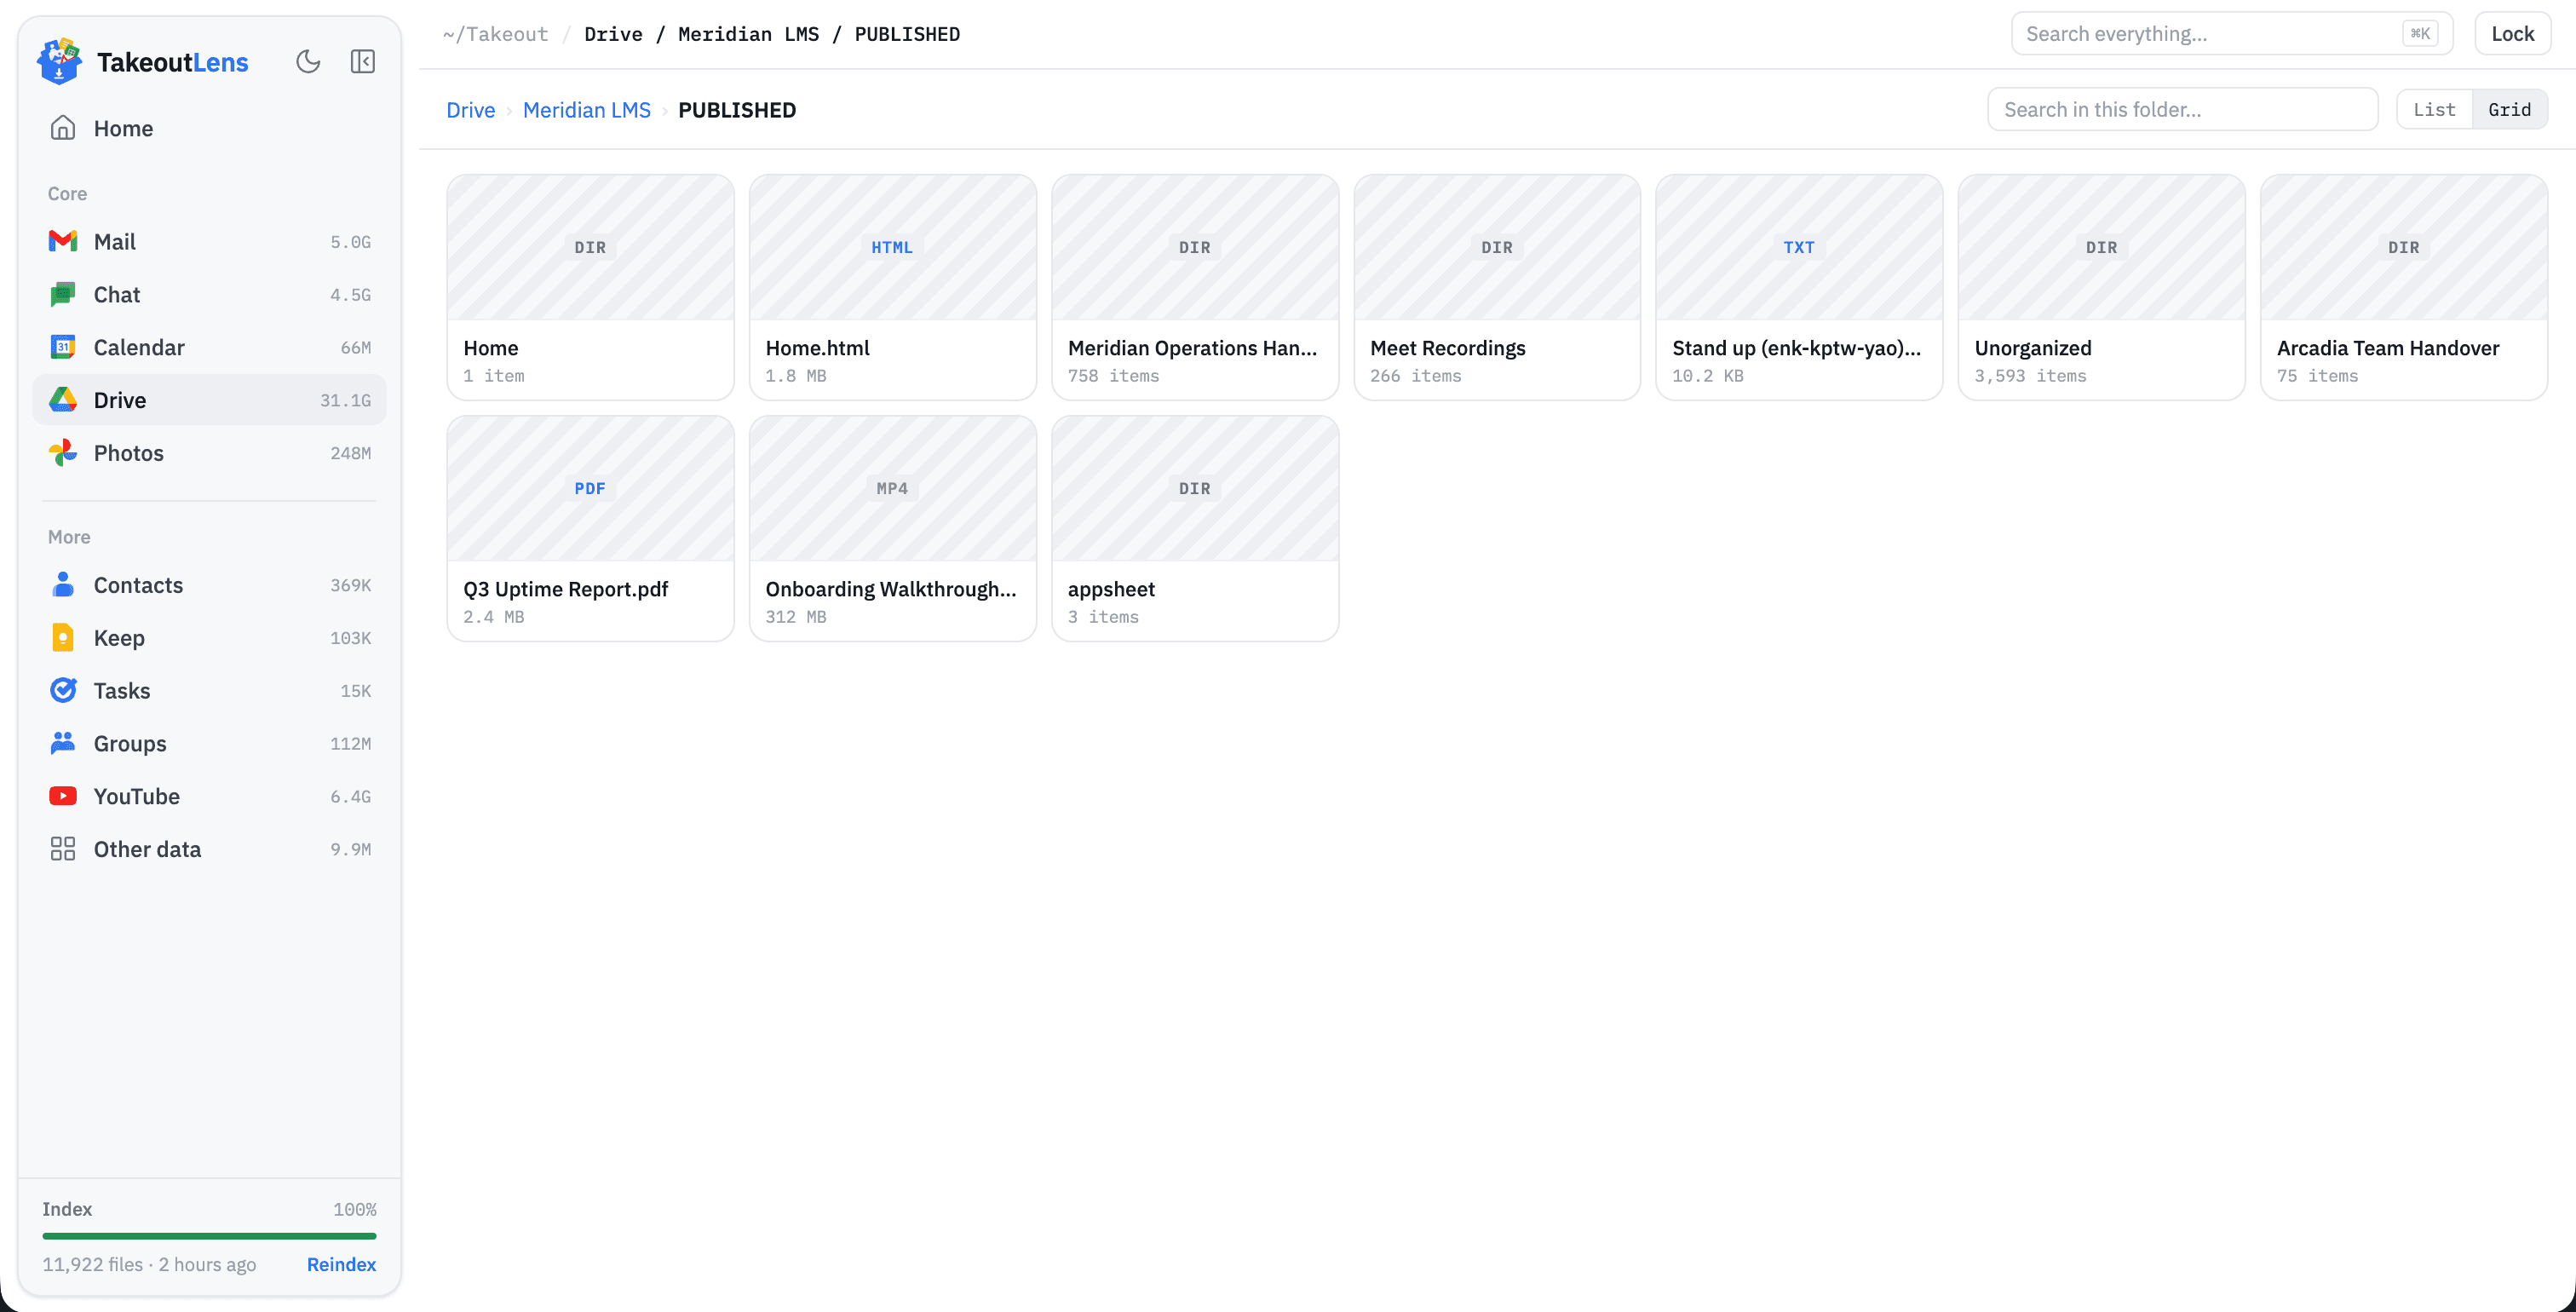Open the Meridian Operations Handbook folder thumbnail
Image resolution: width=2576 pixels, height=1312 pixels.
coord(1195,248)
